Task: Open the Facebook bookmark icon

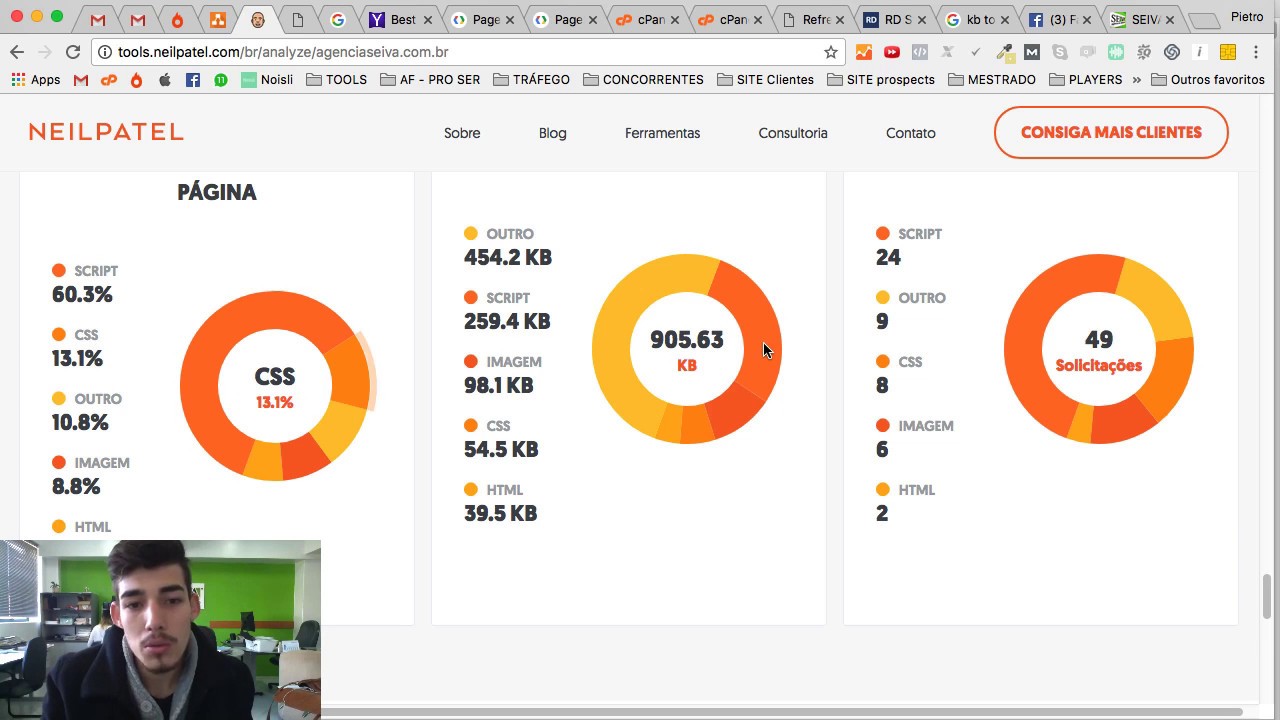Action: [193, 80]
